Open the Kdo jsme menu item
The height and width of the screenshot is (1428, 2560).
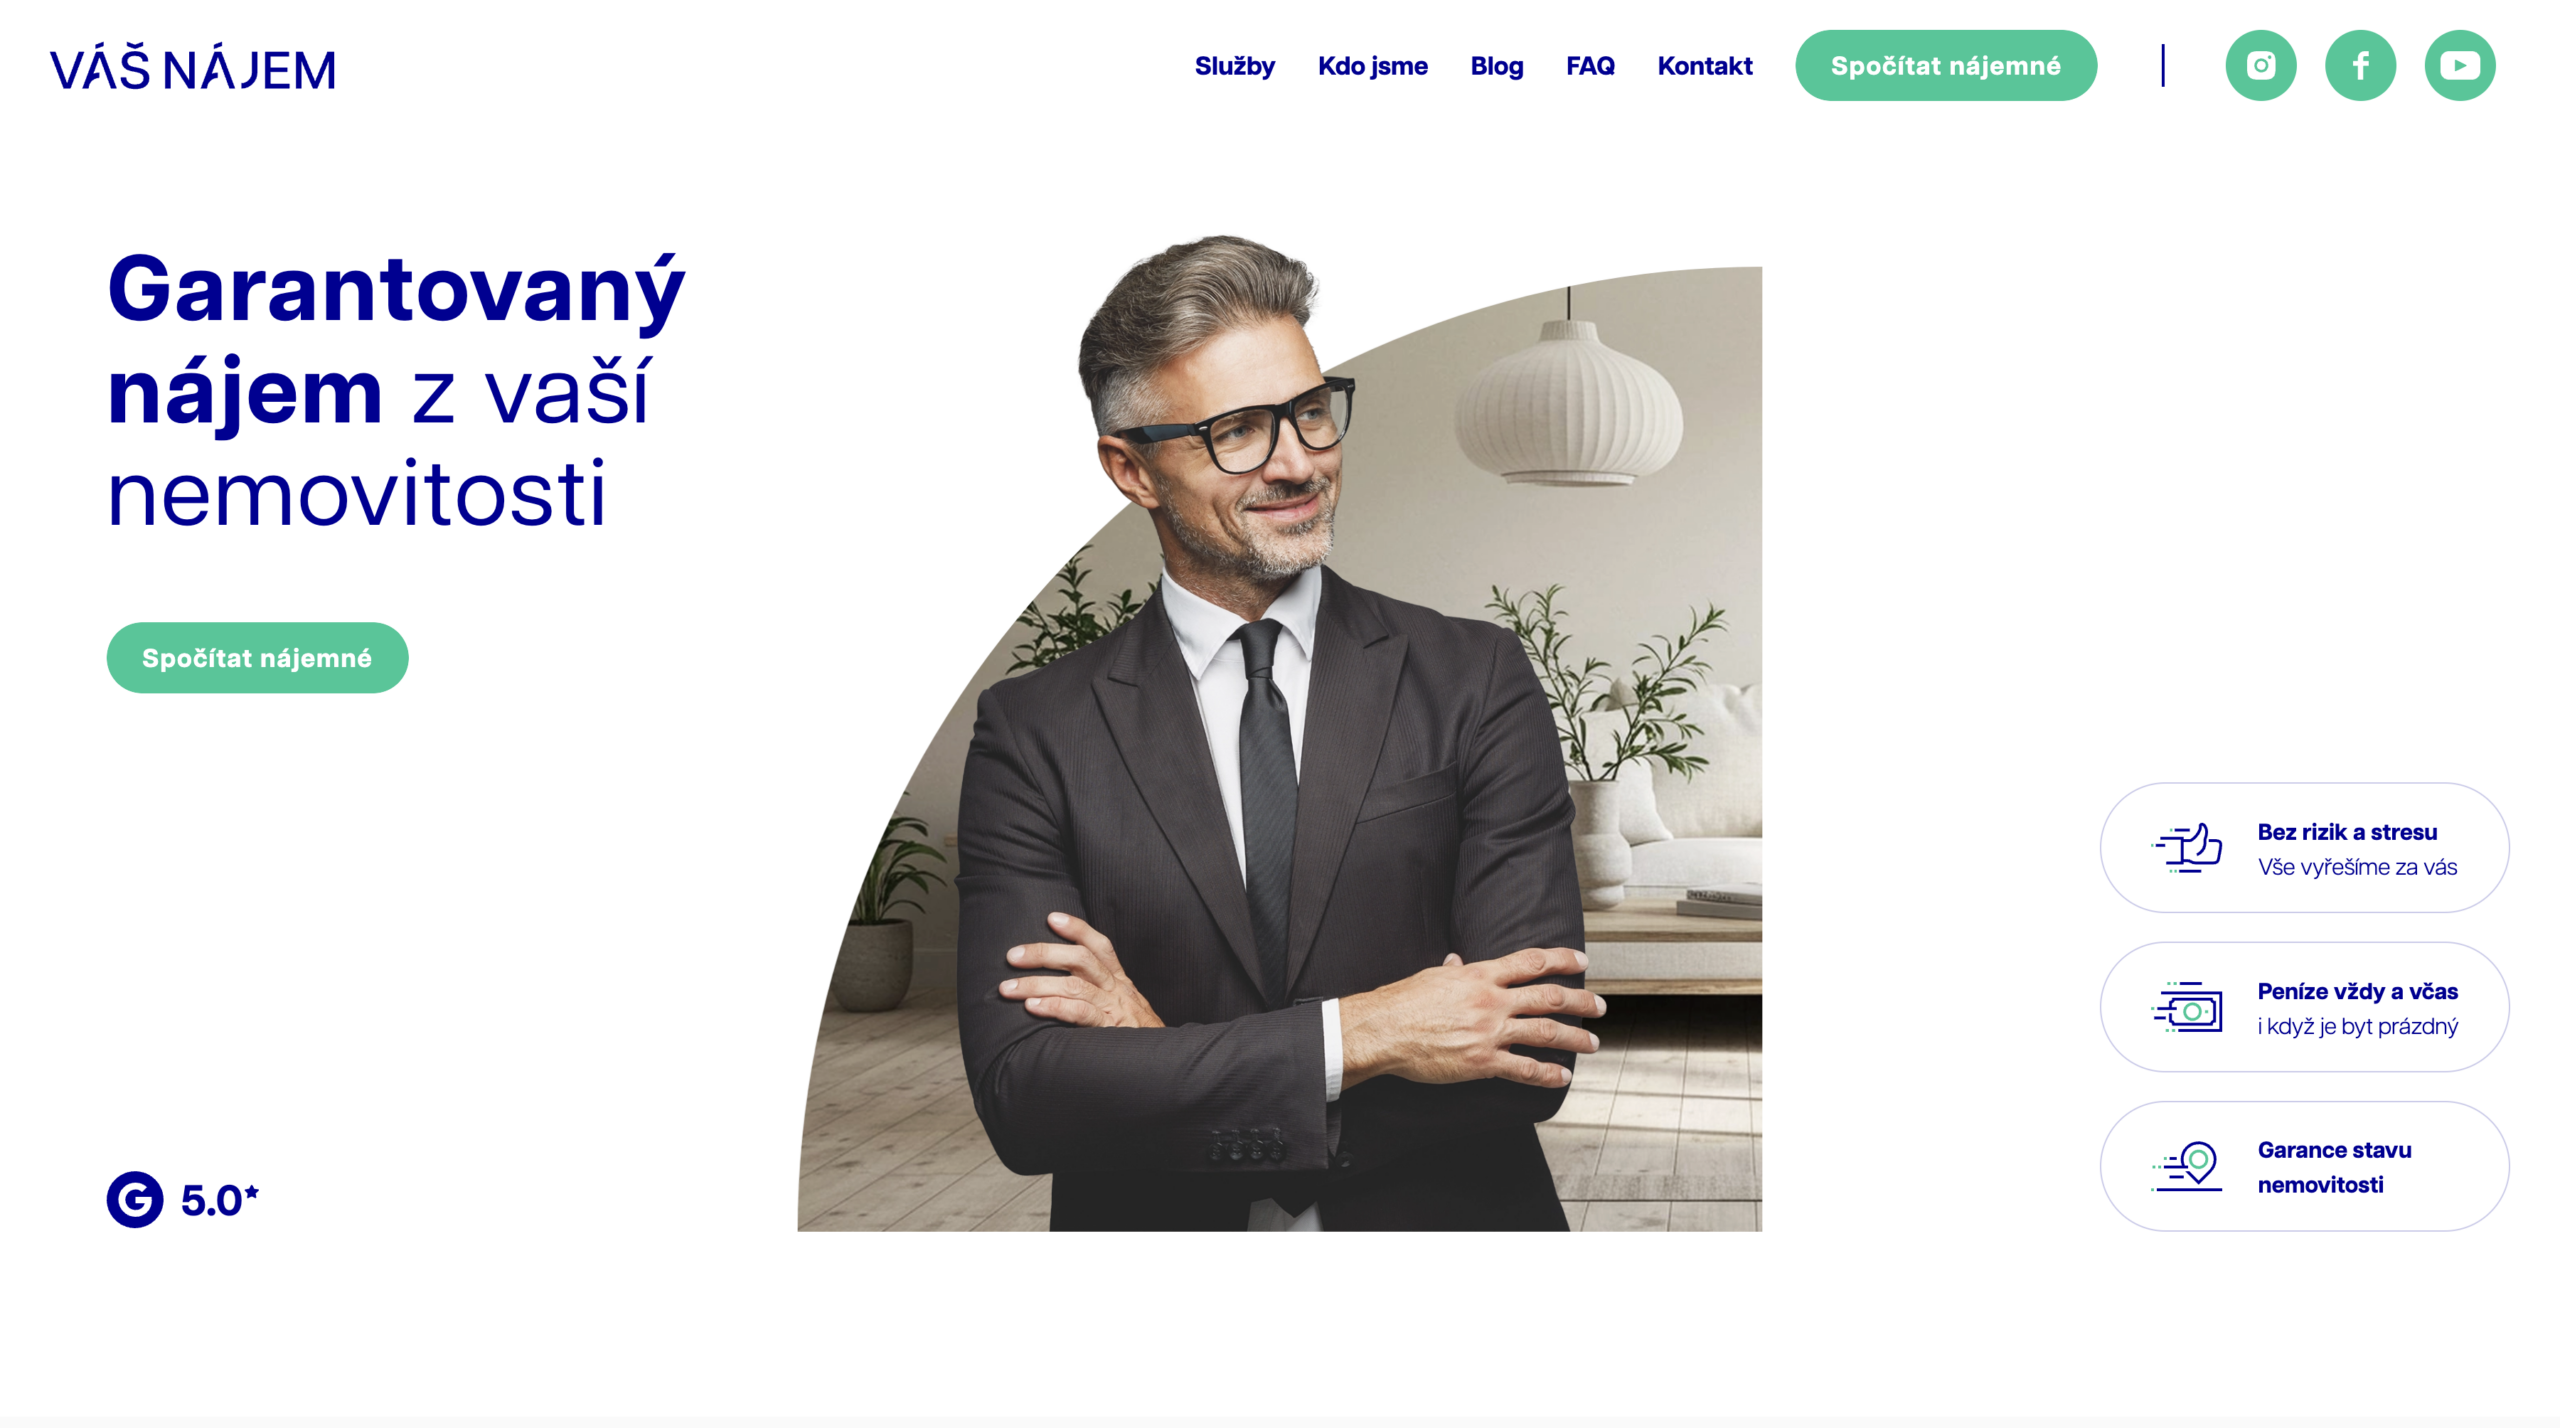pyautogui.click(x=1372, y=66)
